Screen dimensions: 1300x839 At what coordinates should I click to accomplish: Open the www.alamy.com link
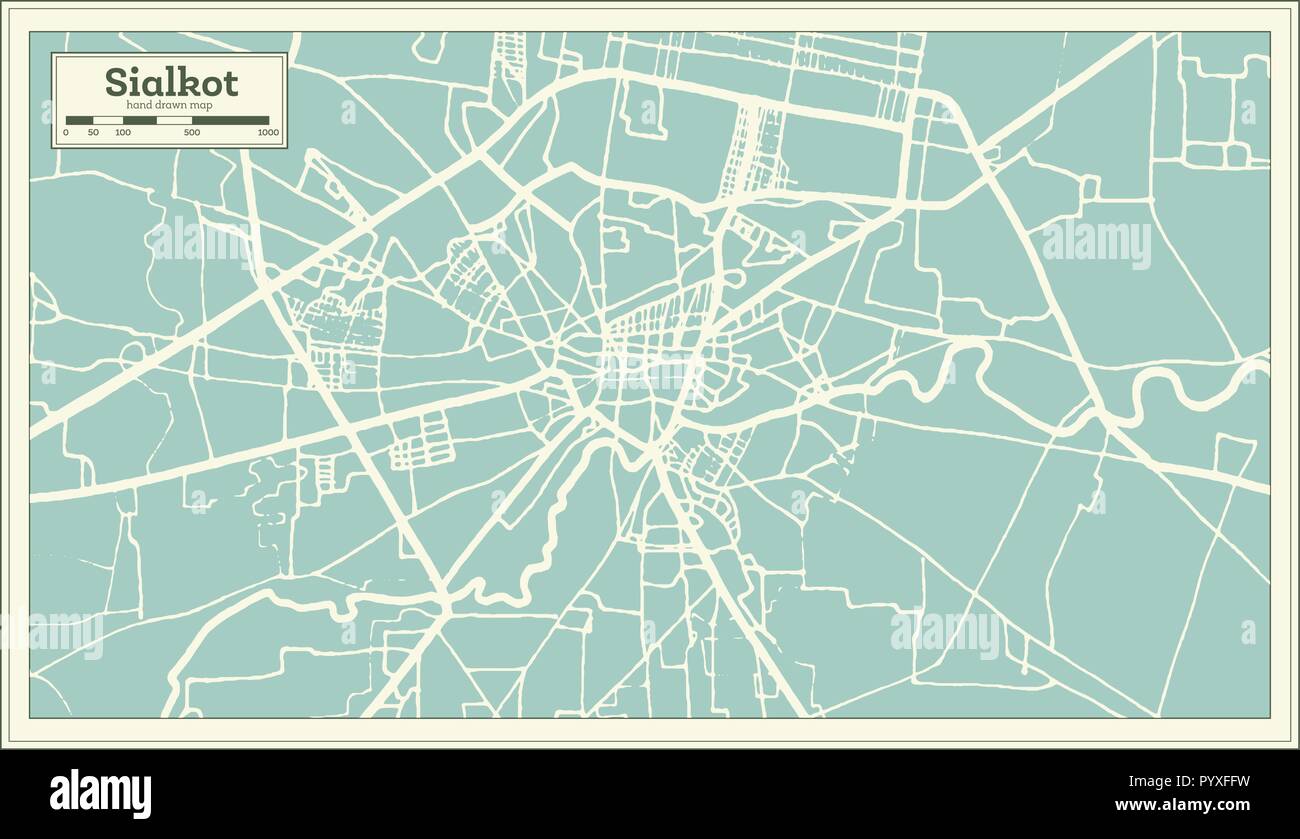click(1183, 805)
